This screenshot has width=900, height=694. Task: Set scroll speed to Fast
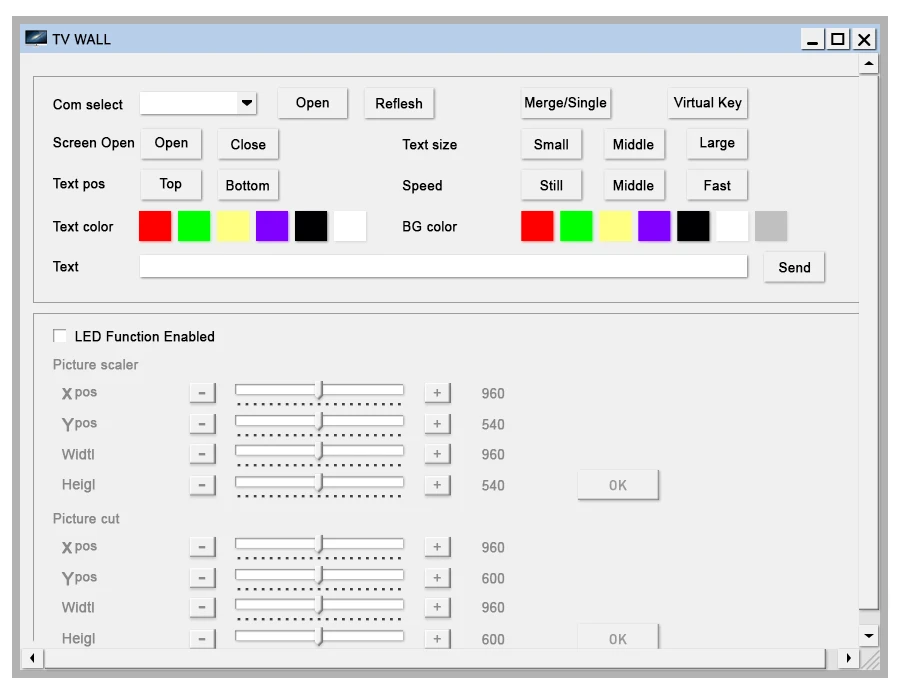(x=716, y=185)
